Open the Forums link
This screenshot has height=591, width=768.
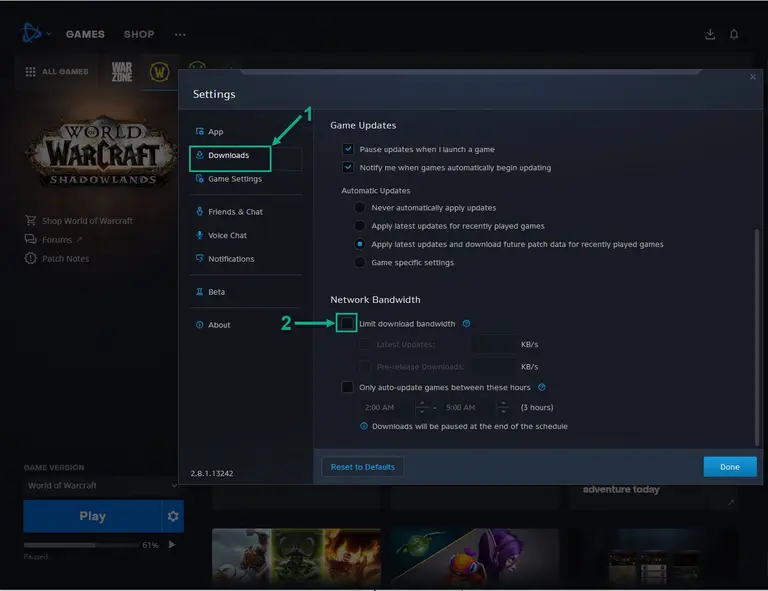57,239
